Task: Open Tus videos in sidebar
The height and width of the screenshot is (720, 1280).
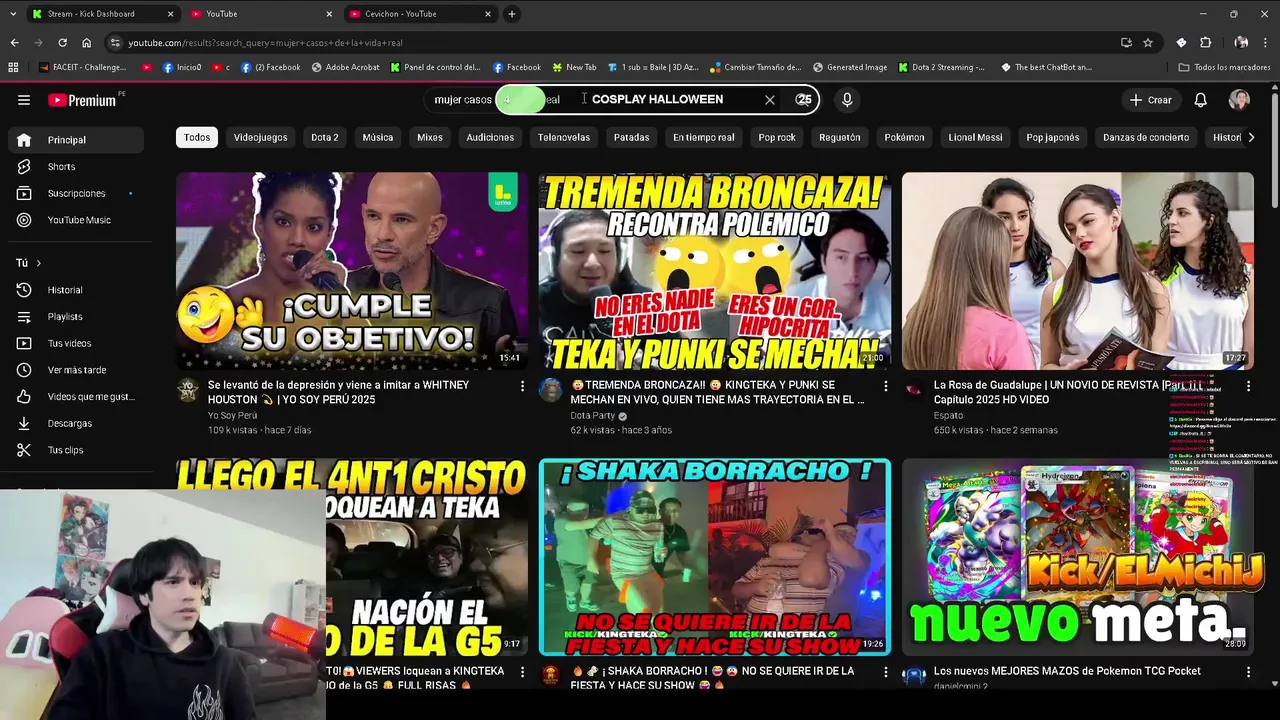Action: point(76,343)
